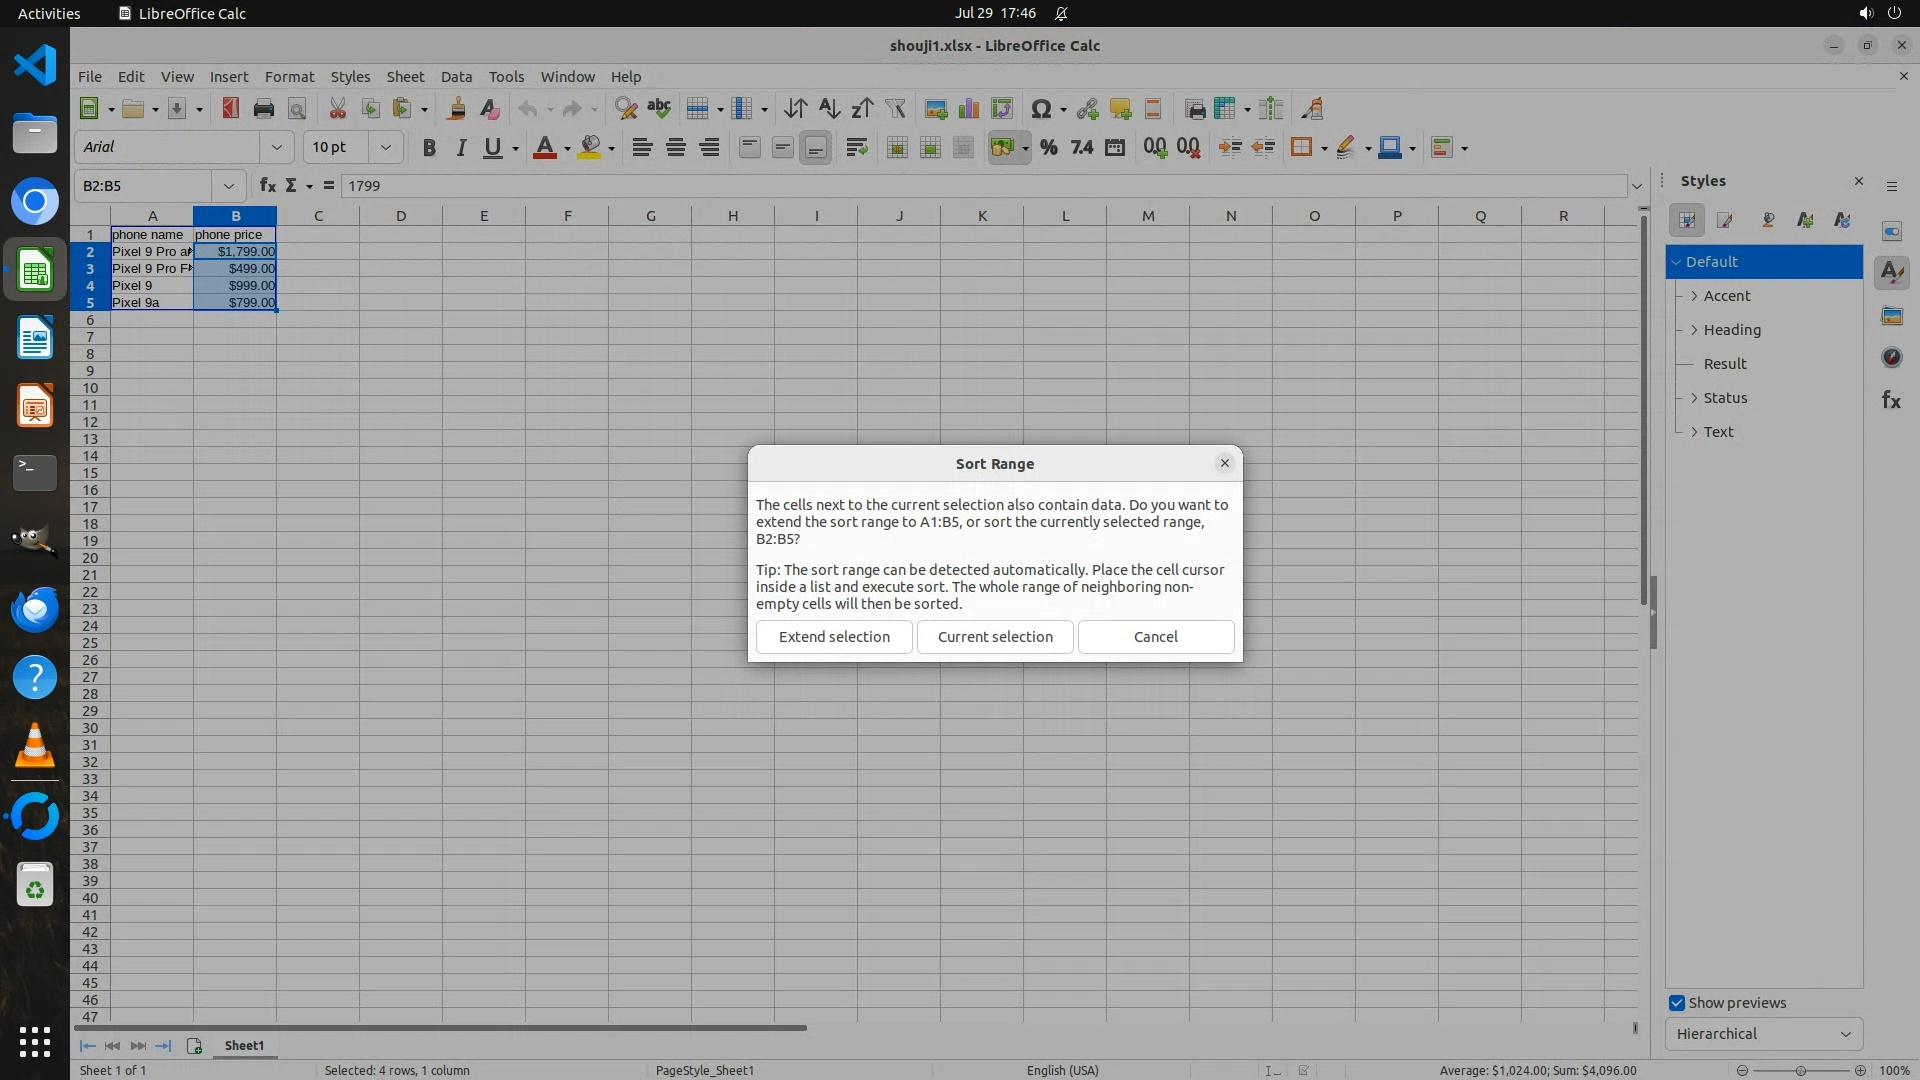Toggle Italic formatting
Viewport: 1920px width, 1080px height.
point(461,148)
